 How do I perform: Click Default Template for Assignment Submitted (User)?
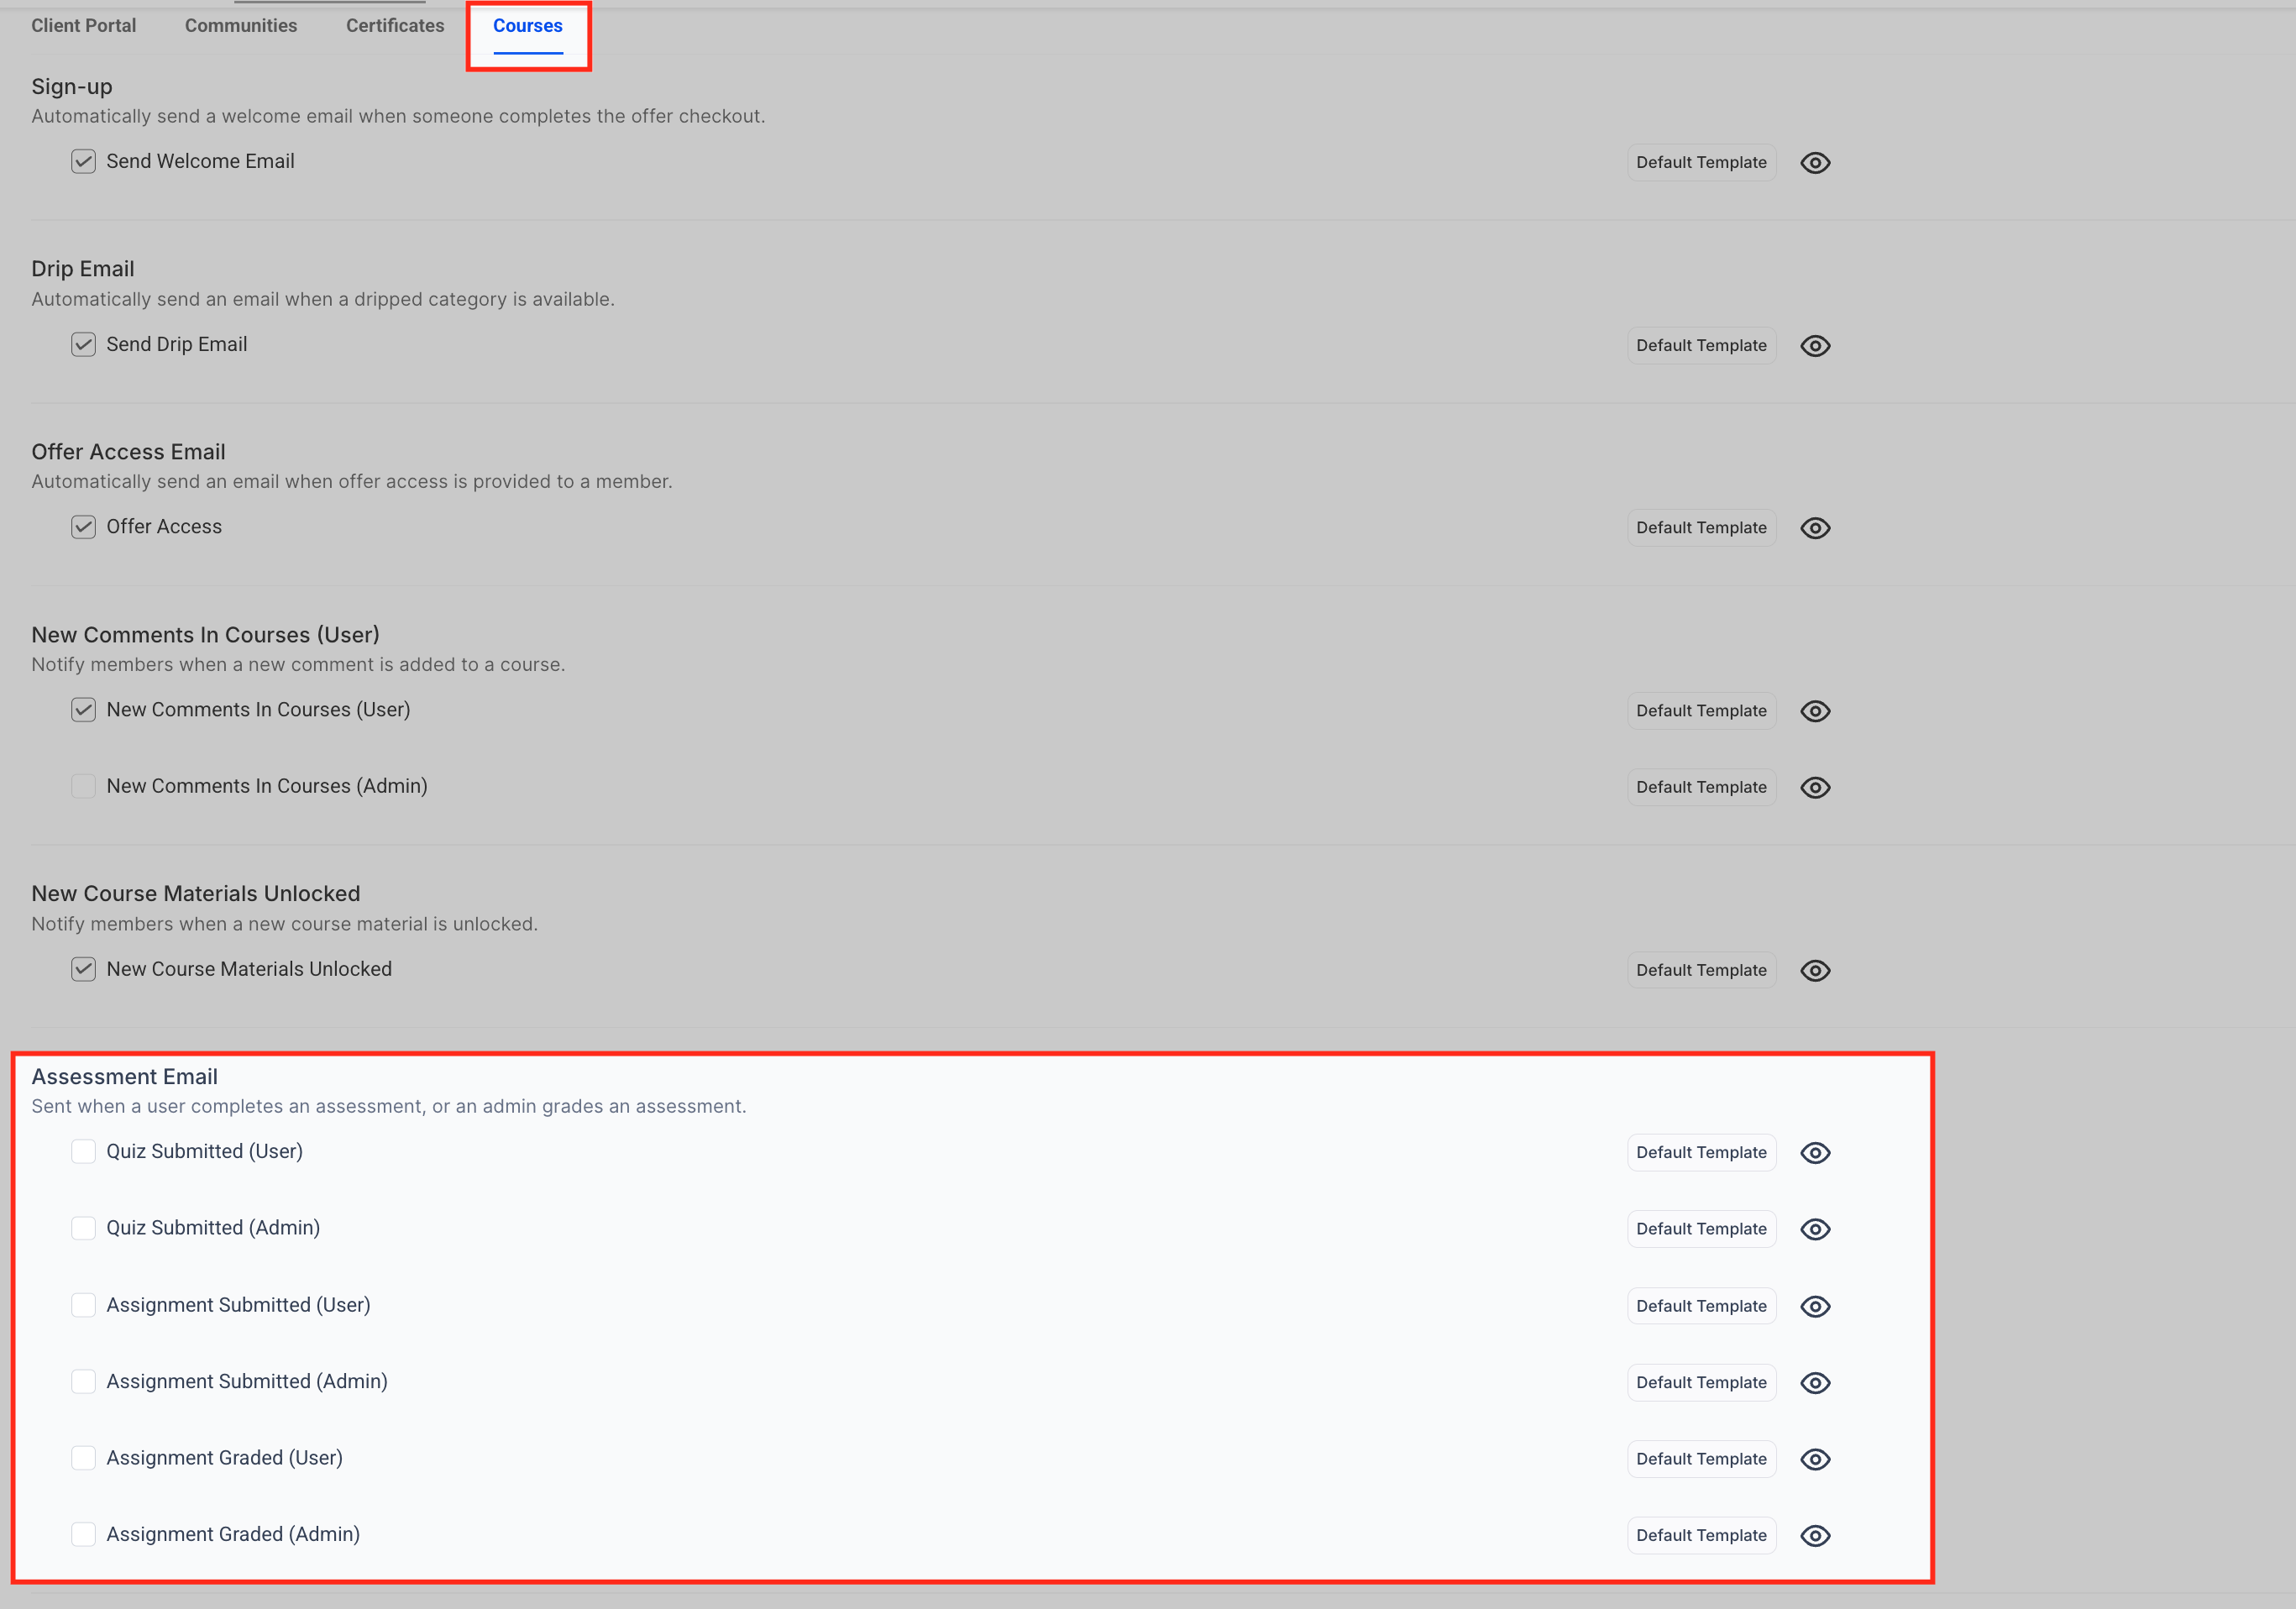pos(1700,1306)
